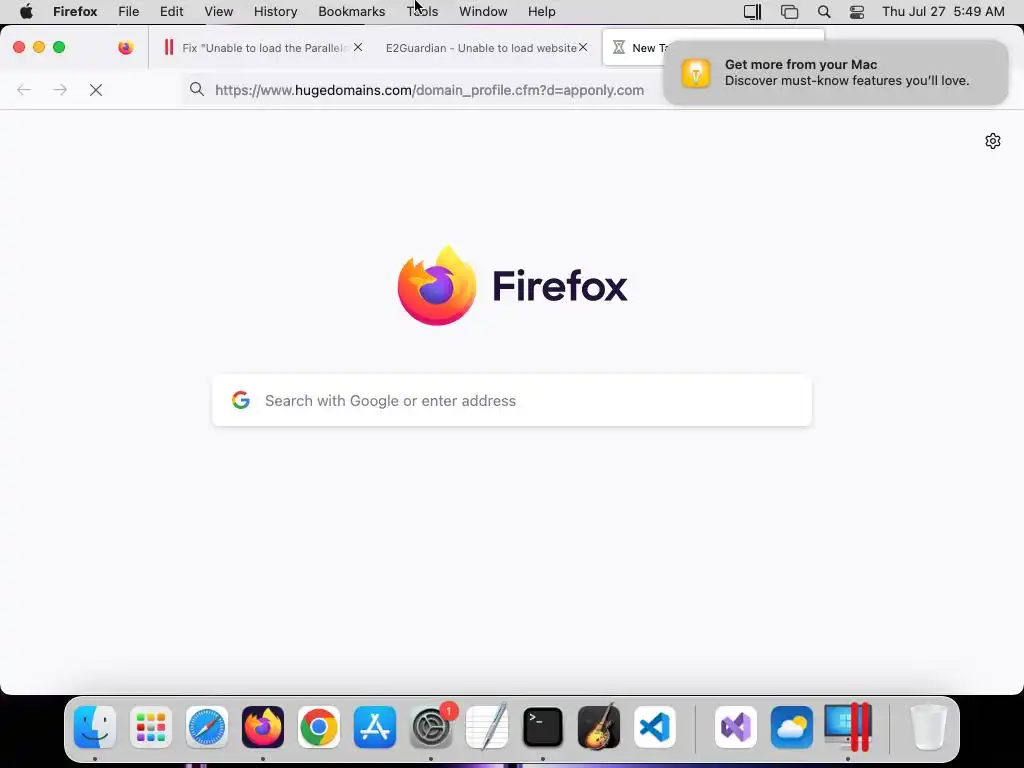This screenshot has width=1024, height=768.
Task: Open Launchpad from the Dock
Action: (x=151, y=727)
